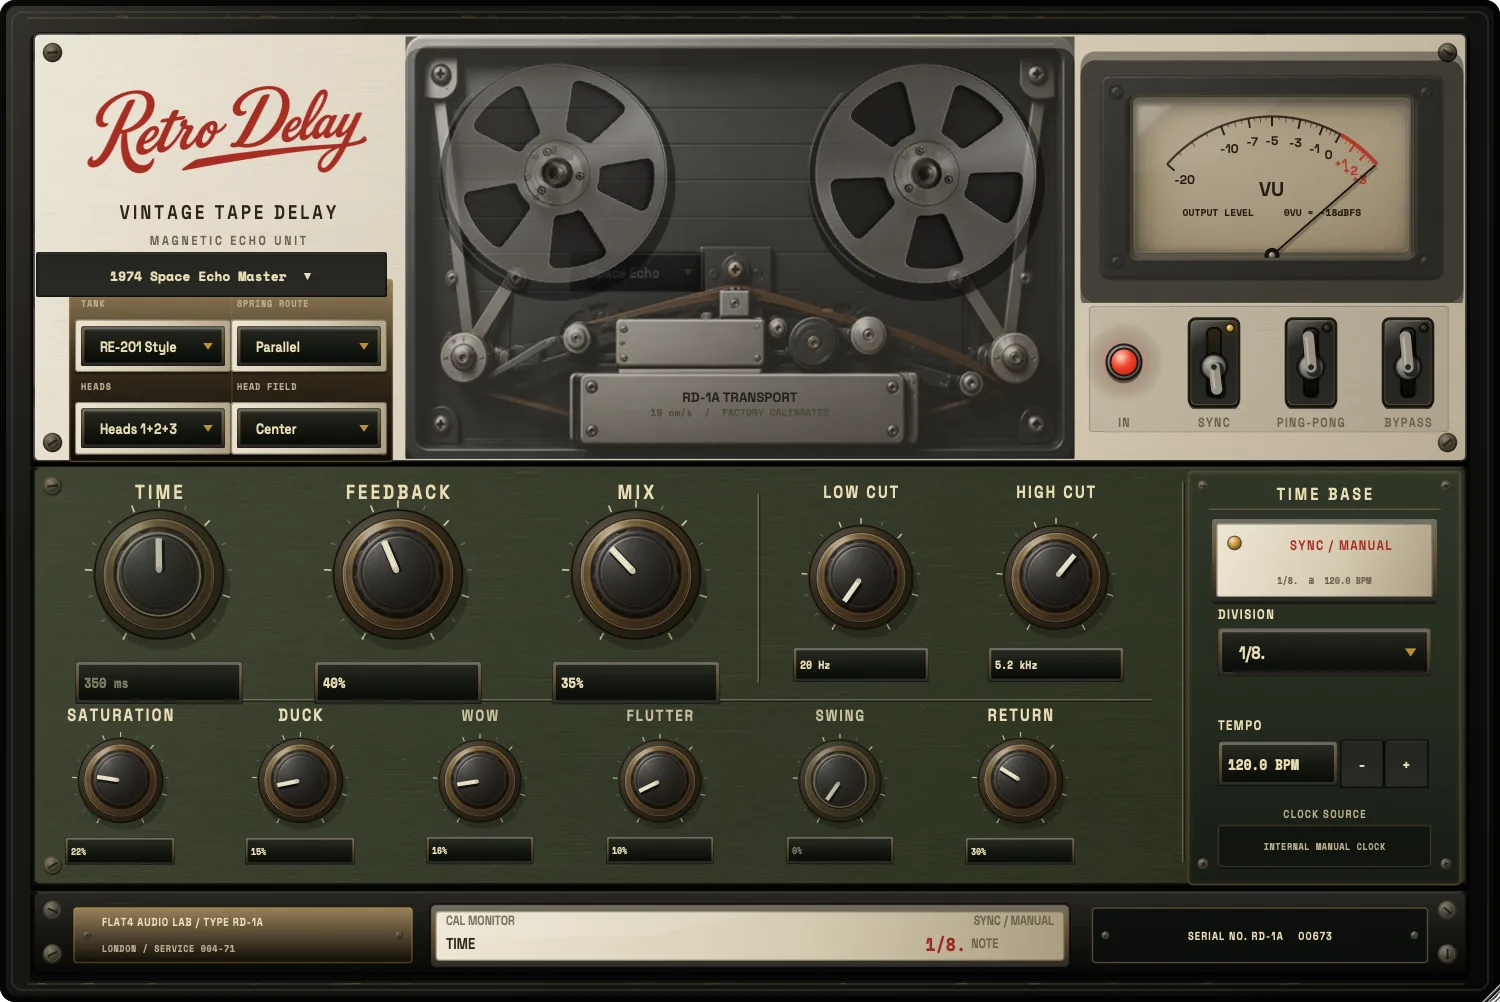Click the RETURN knob
The width and height of the screenshot is (1500, 1002).
pos(1020,780)
